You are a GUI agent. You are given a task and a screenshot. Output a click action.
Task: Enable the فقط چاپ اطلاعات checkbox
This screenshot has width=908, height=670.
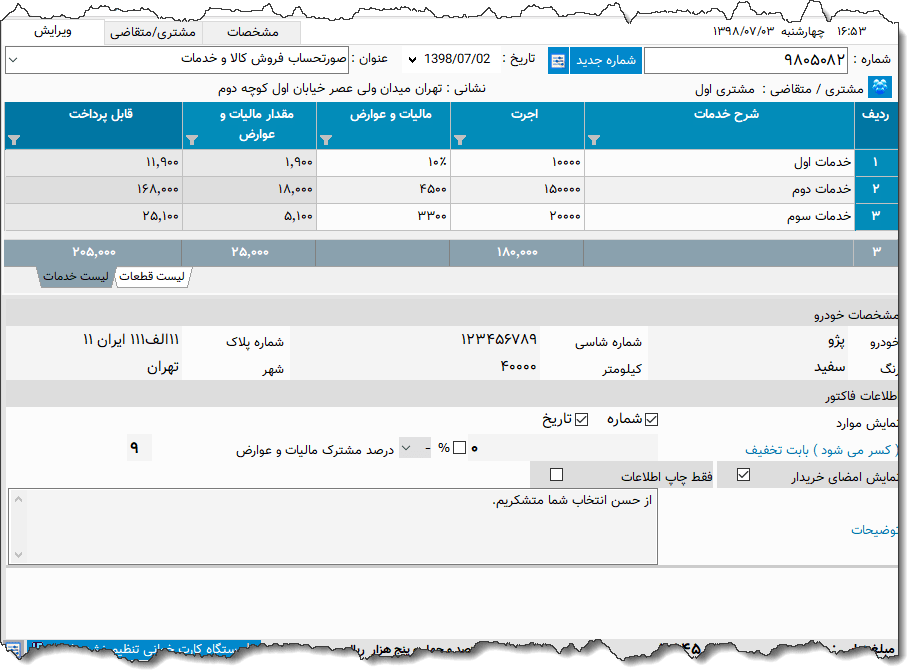[555, 473]
